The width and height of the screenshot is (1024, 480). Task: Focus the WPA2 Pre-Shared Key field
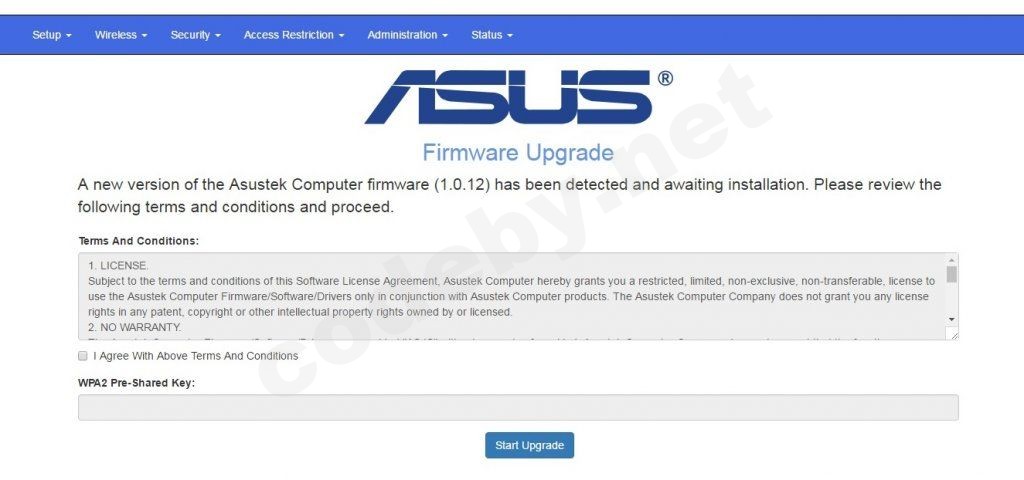[x=518, y=407]
